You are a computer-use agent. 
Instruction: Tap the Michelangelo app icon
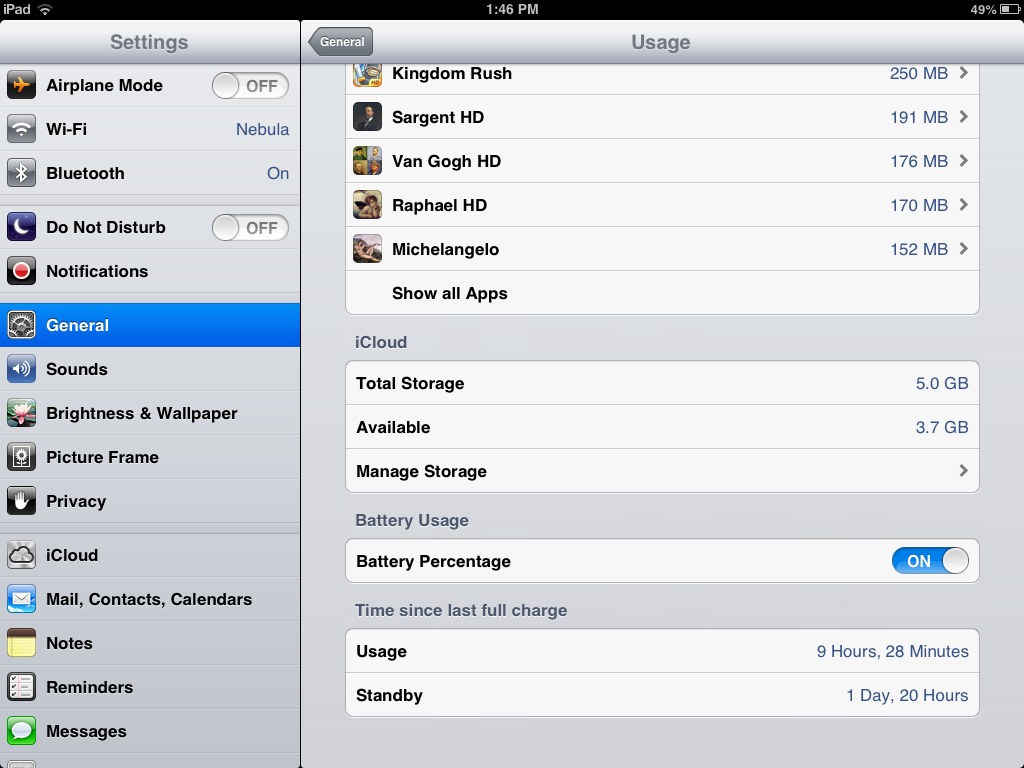[368, 249]
